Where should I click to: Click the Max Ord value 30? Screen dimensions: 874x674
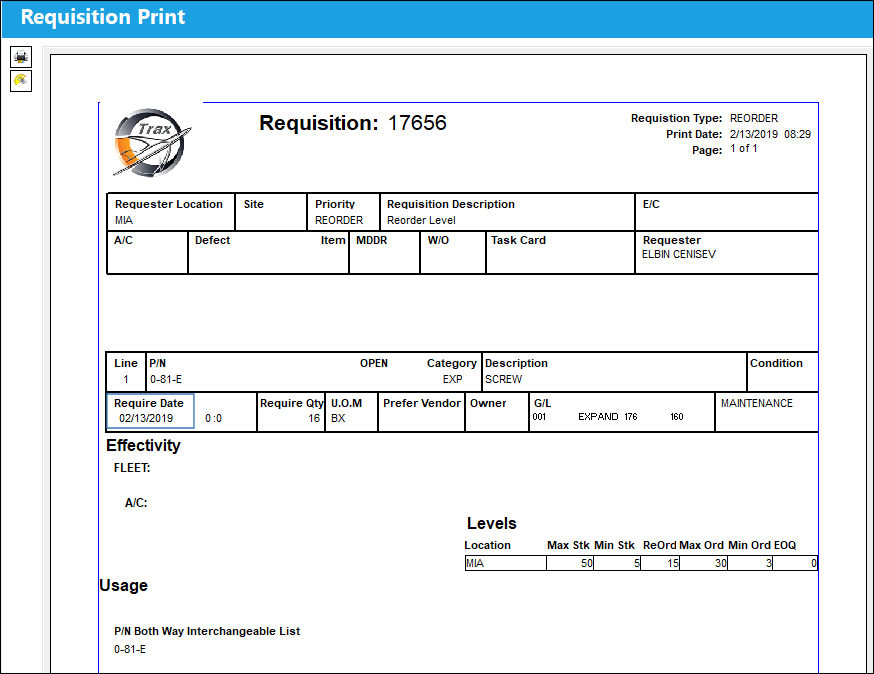point(721,563)
